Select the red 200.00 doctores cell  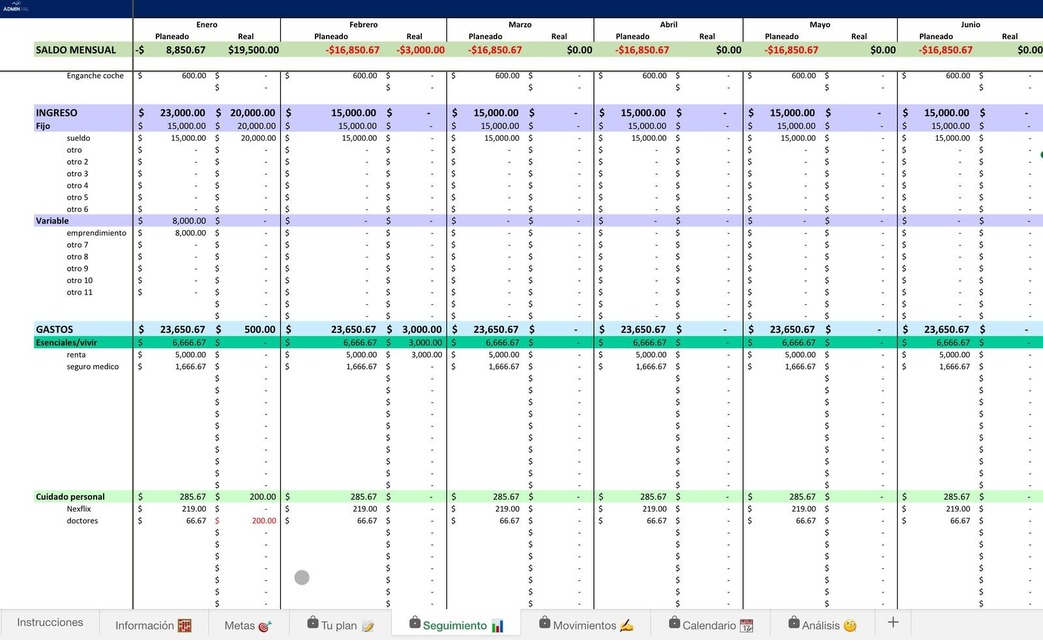(264, 521)
